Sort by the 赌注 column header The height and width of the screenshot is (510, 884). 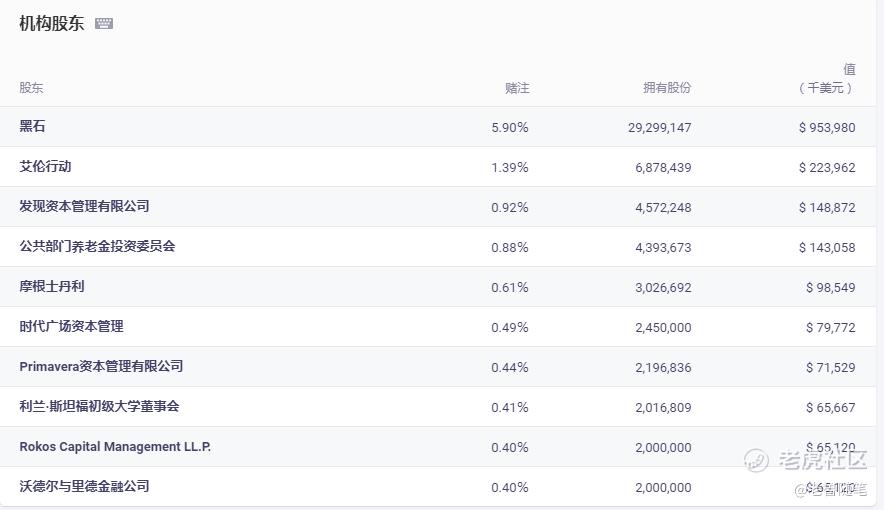516,88
